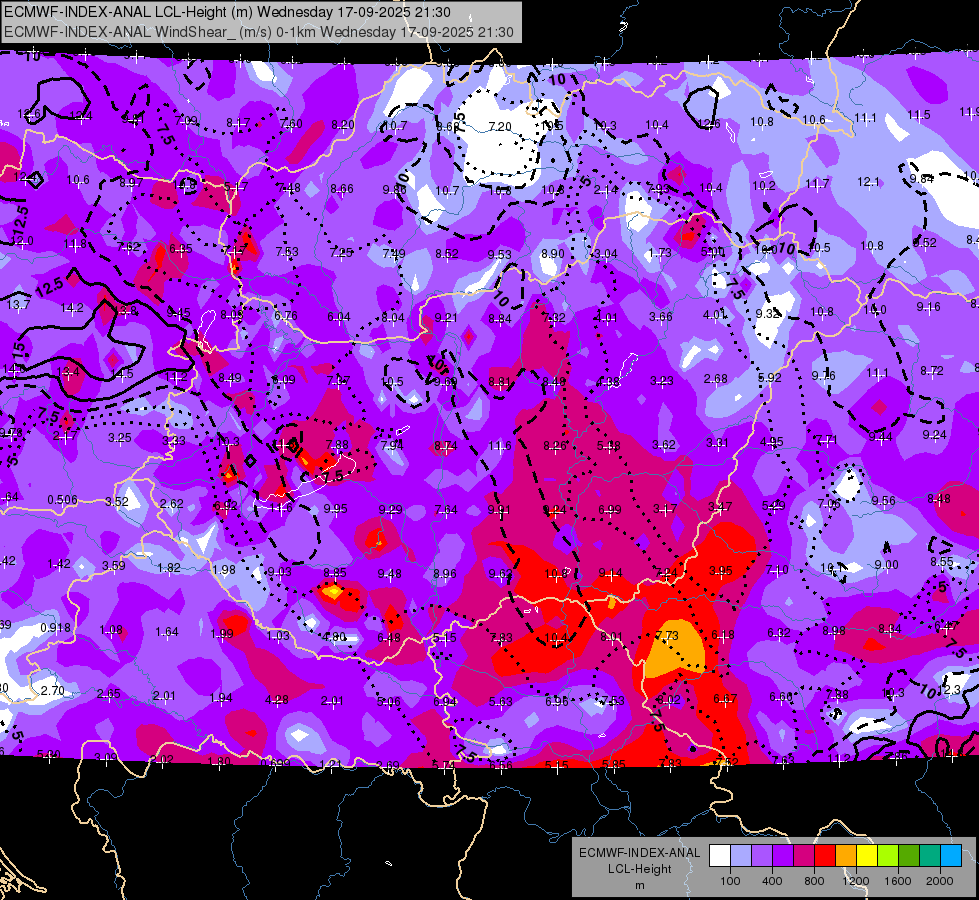Click the 7.73 value in the orange area

[x=667, y=635]
